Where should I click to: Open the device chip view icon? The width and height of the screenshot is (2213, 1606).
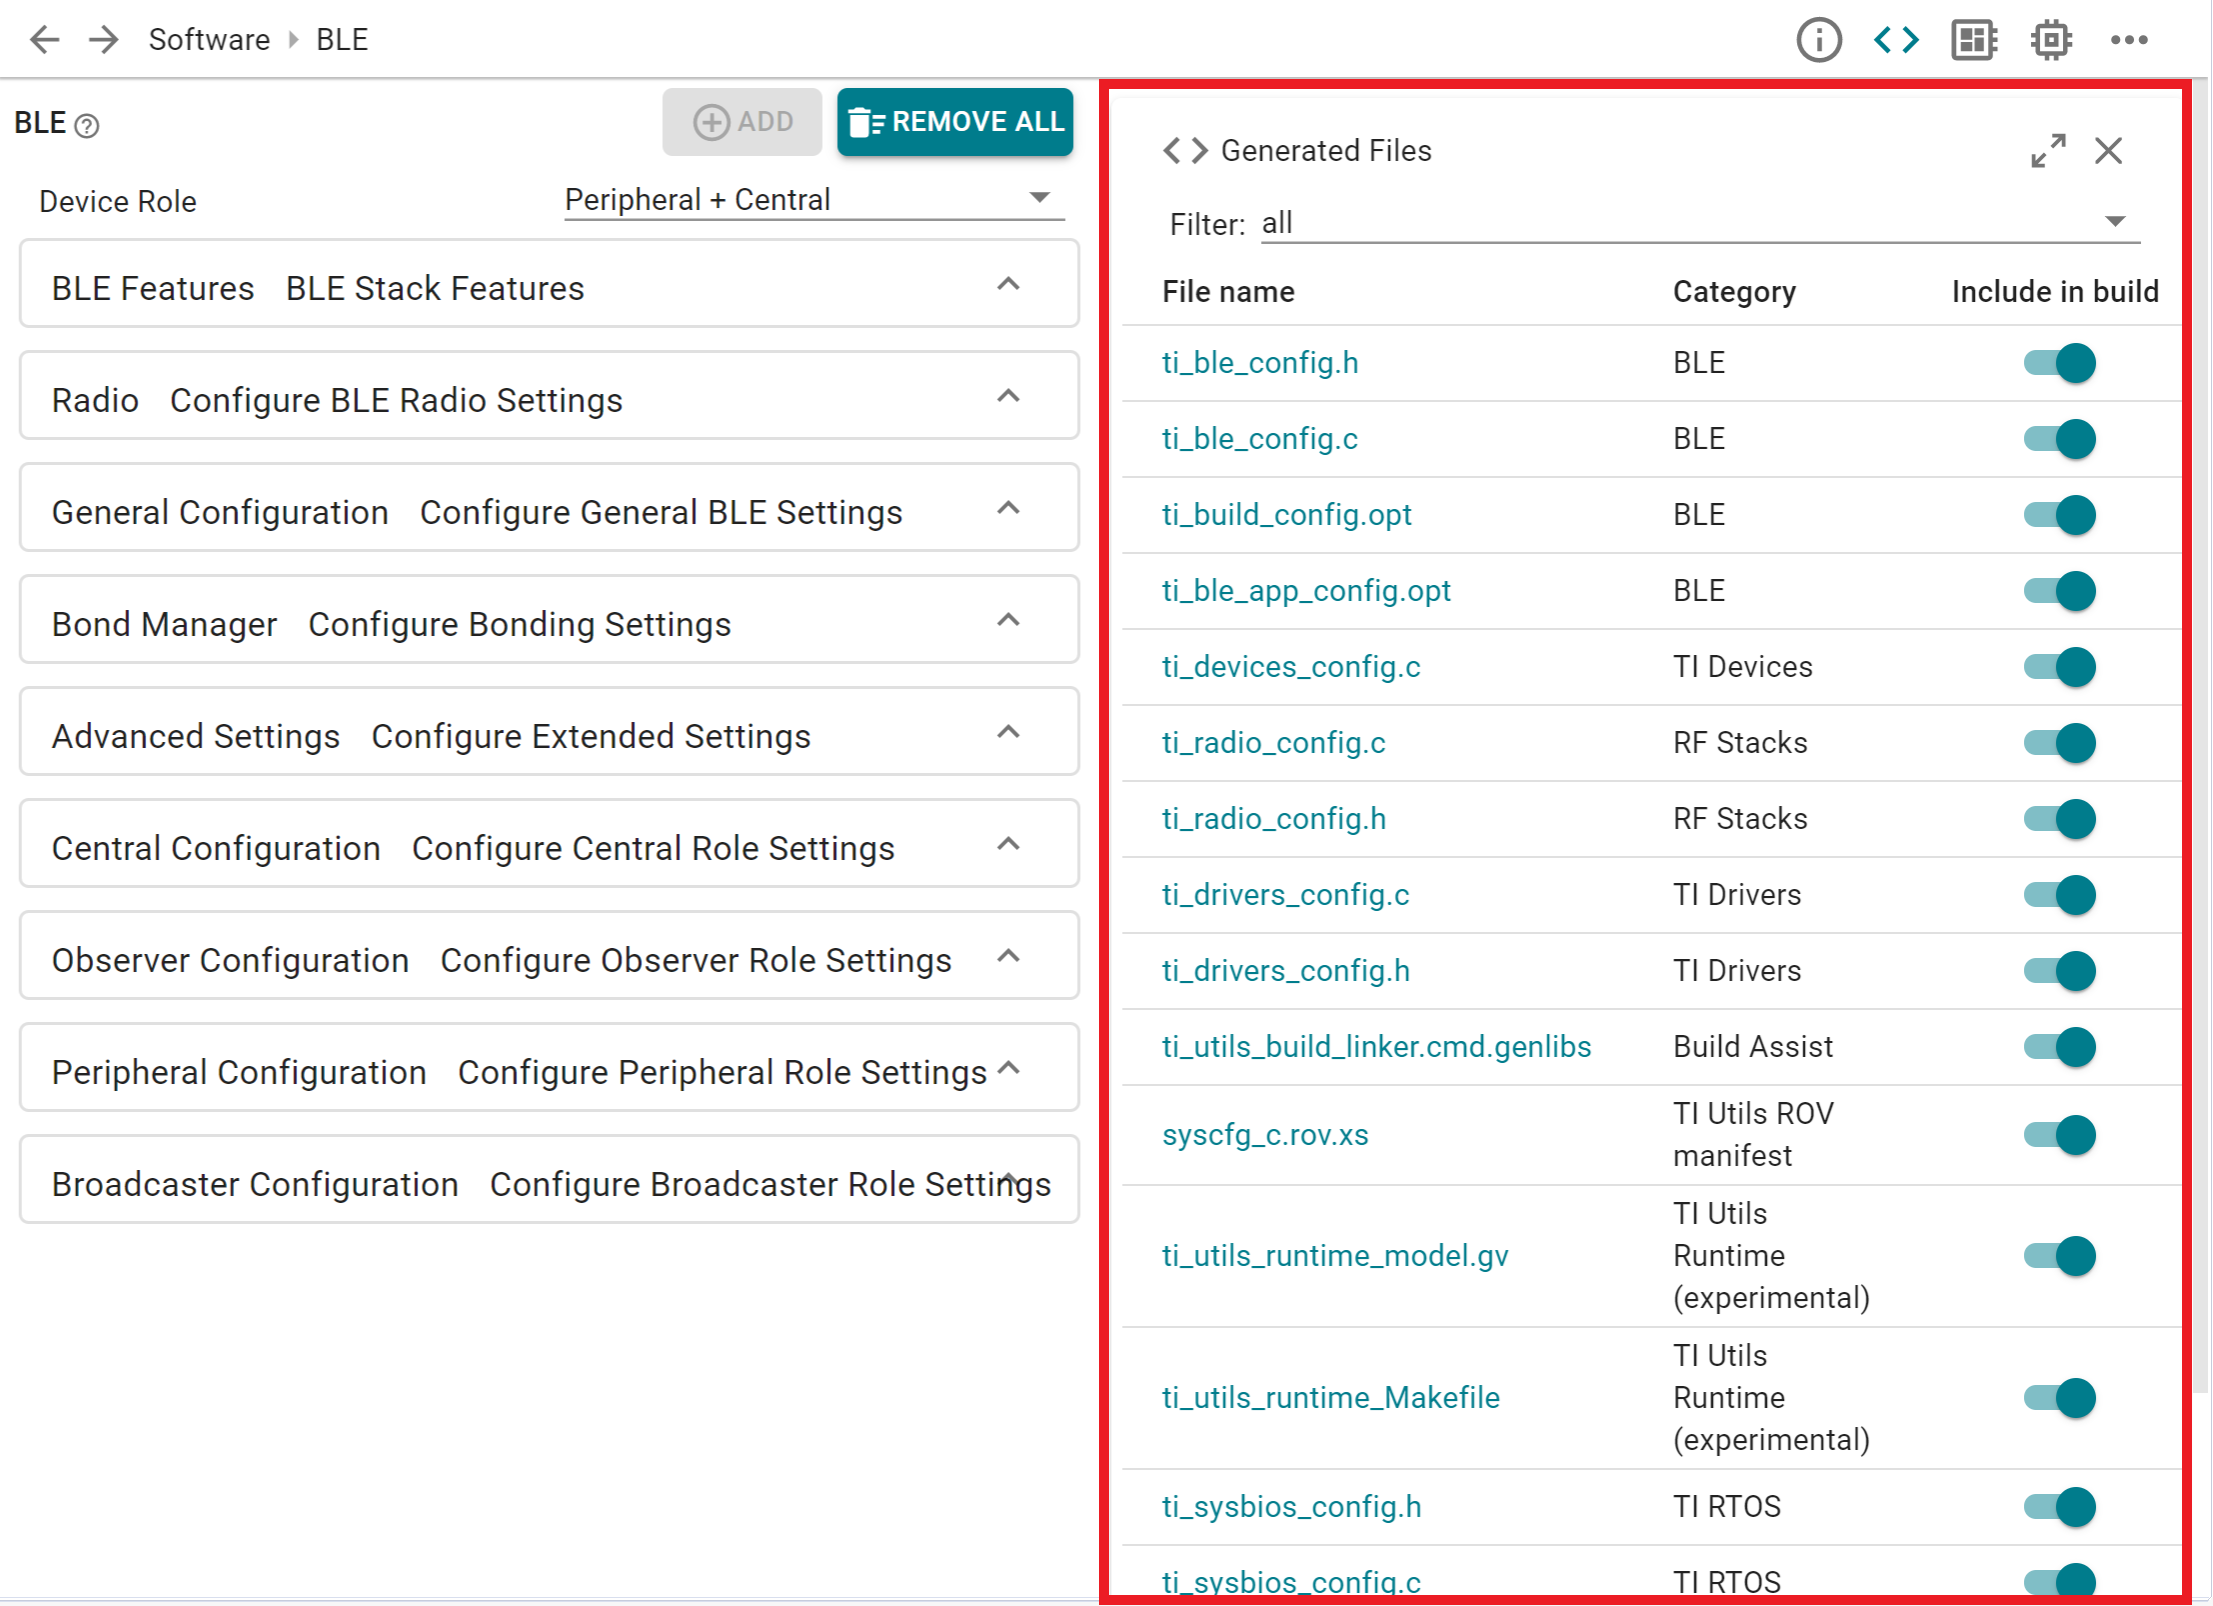[x=2050, y=40]
